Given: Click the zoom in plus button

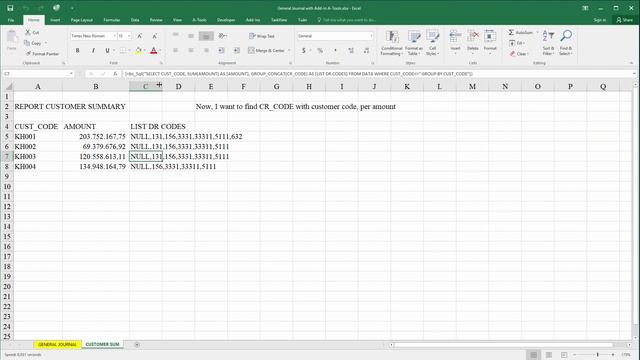Looking at the screenshot, I should (613, 355).
